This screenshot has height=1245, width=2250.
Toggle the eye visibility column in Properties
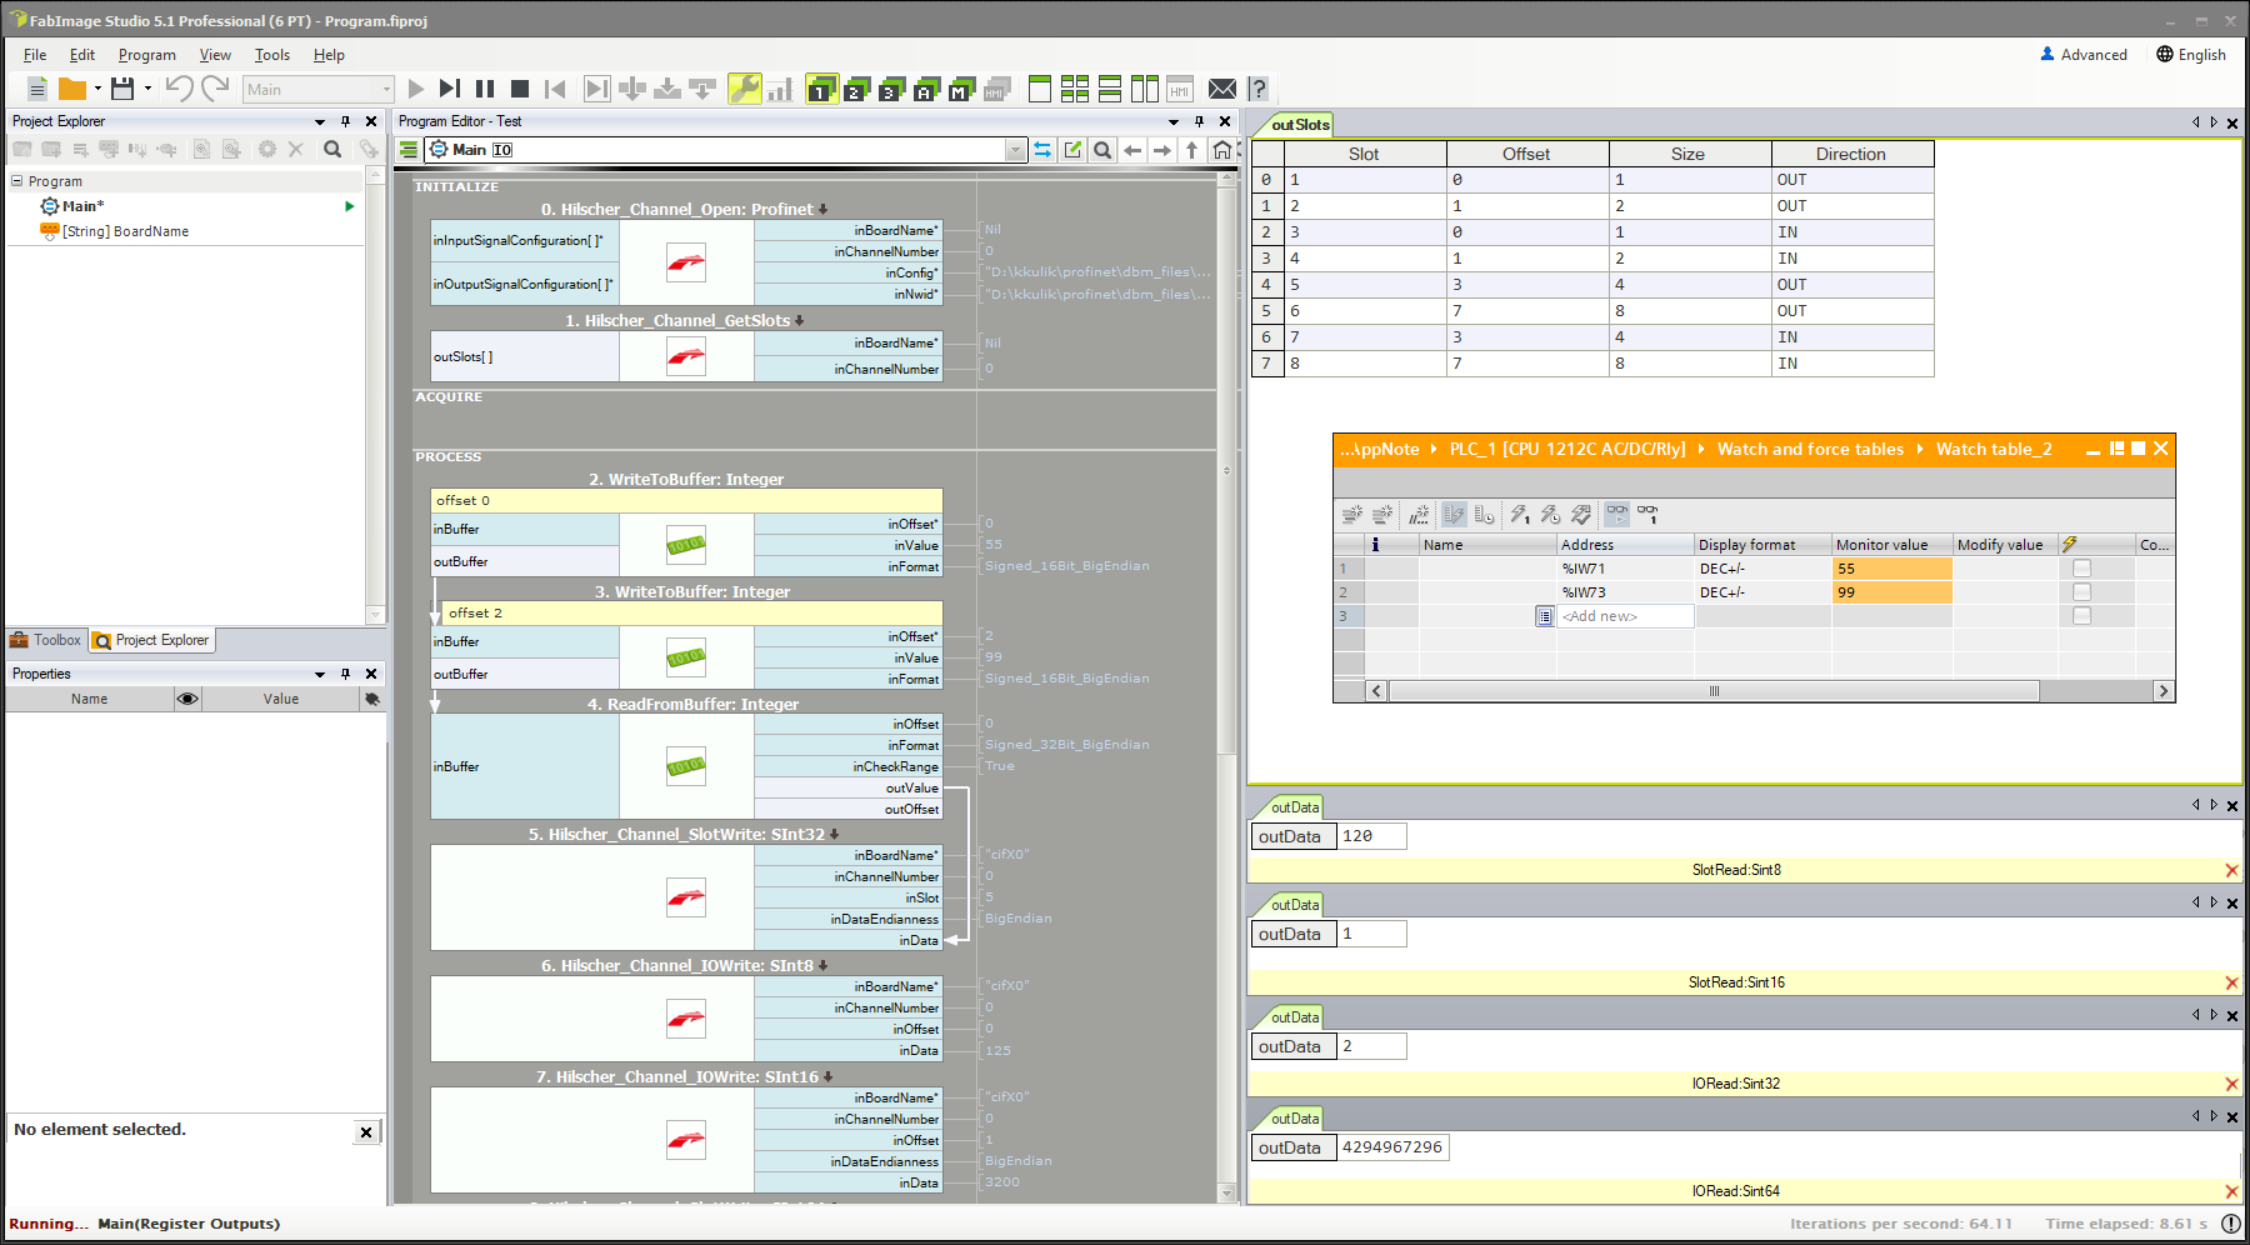187,699
